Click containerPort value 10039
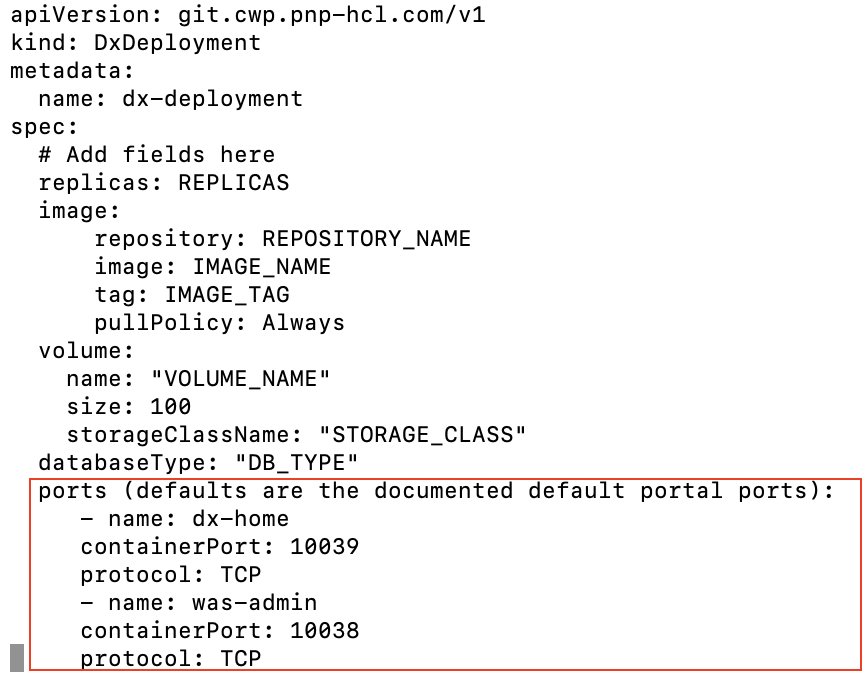867x676 pixels. click(324, 547)
